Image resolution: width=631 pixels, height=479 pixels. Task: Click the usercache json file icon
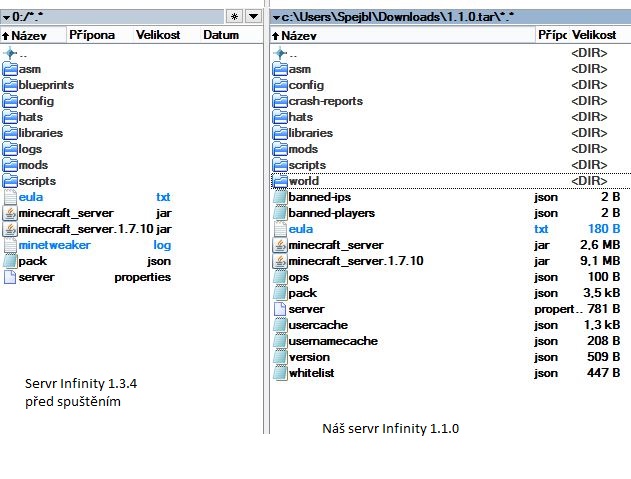tap(280, 325)
